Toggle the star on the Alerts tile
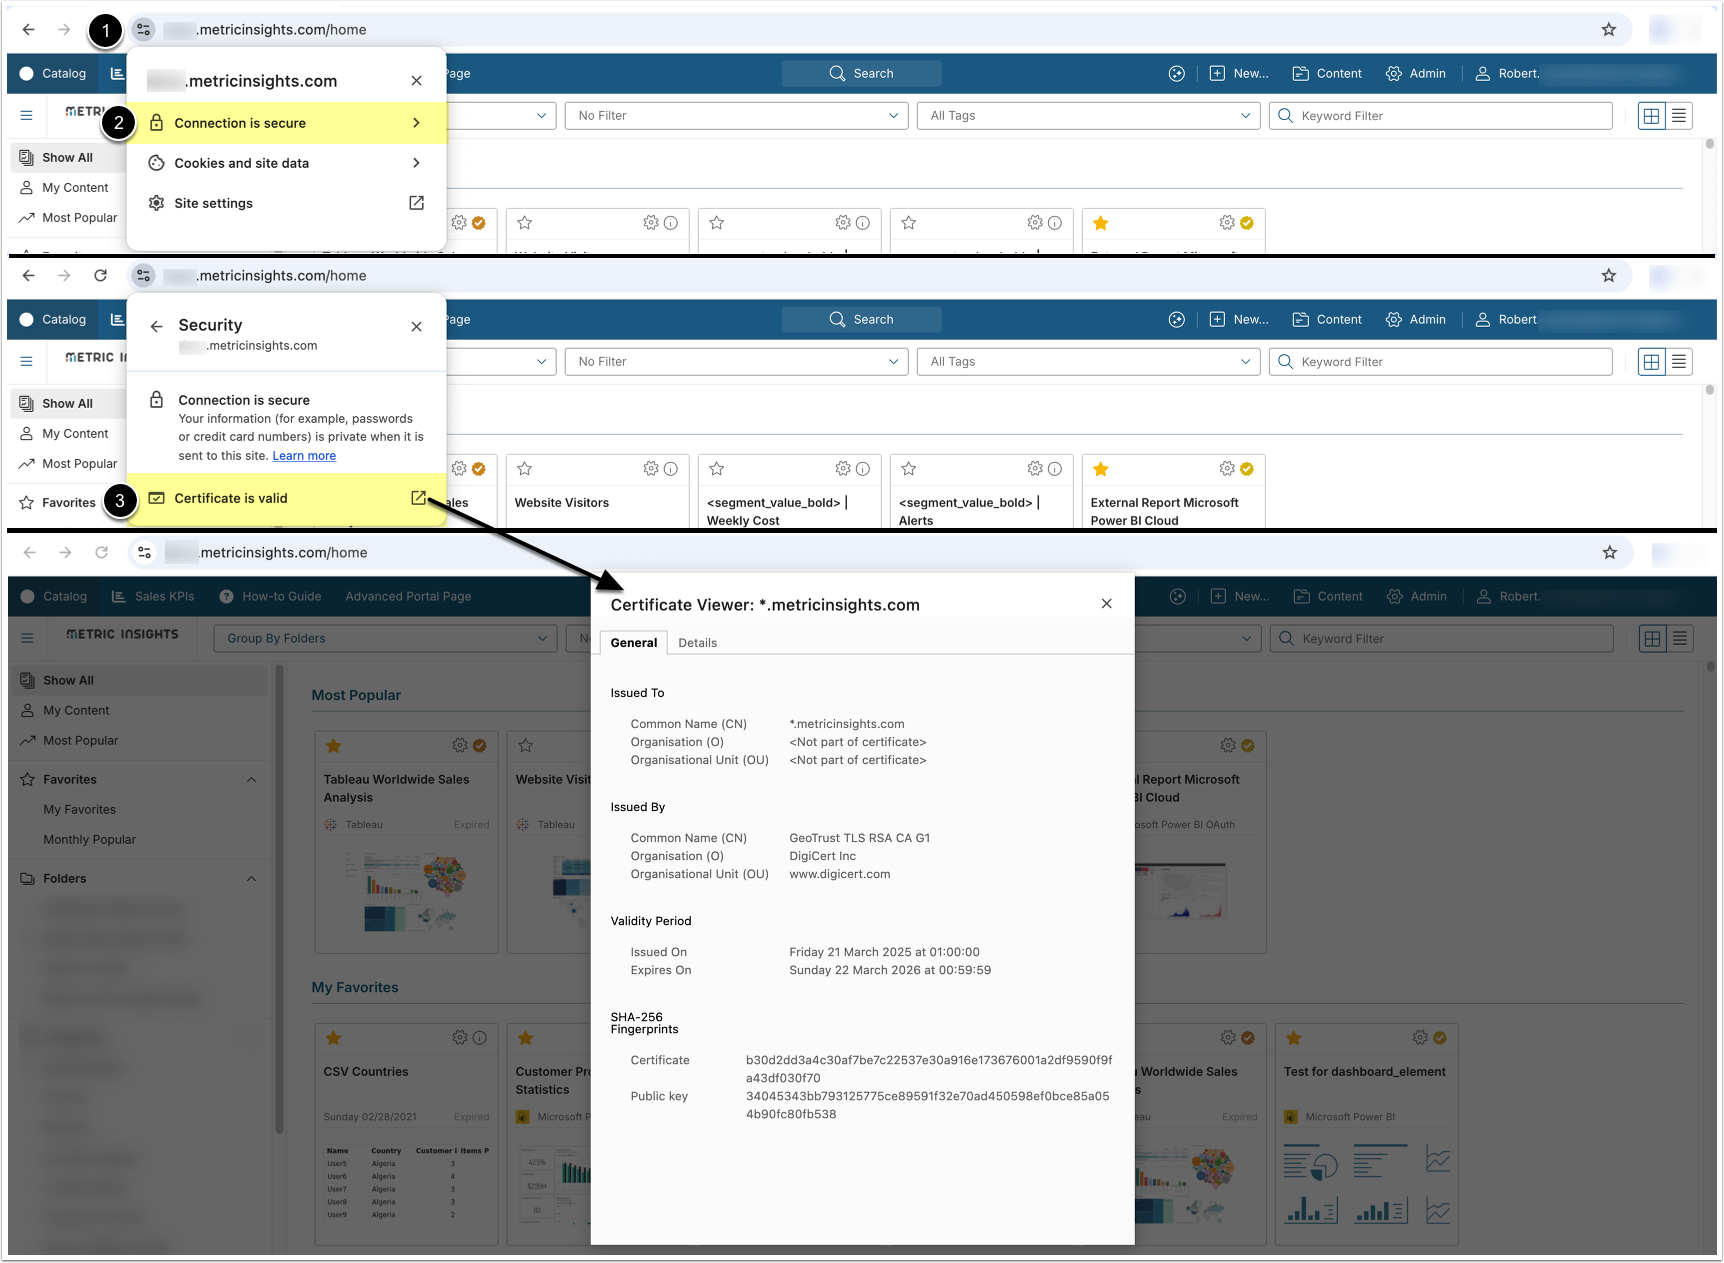 [909, 469]
